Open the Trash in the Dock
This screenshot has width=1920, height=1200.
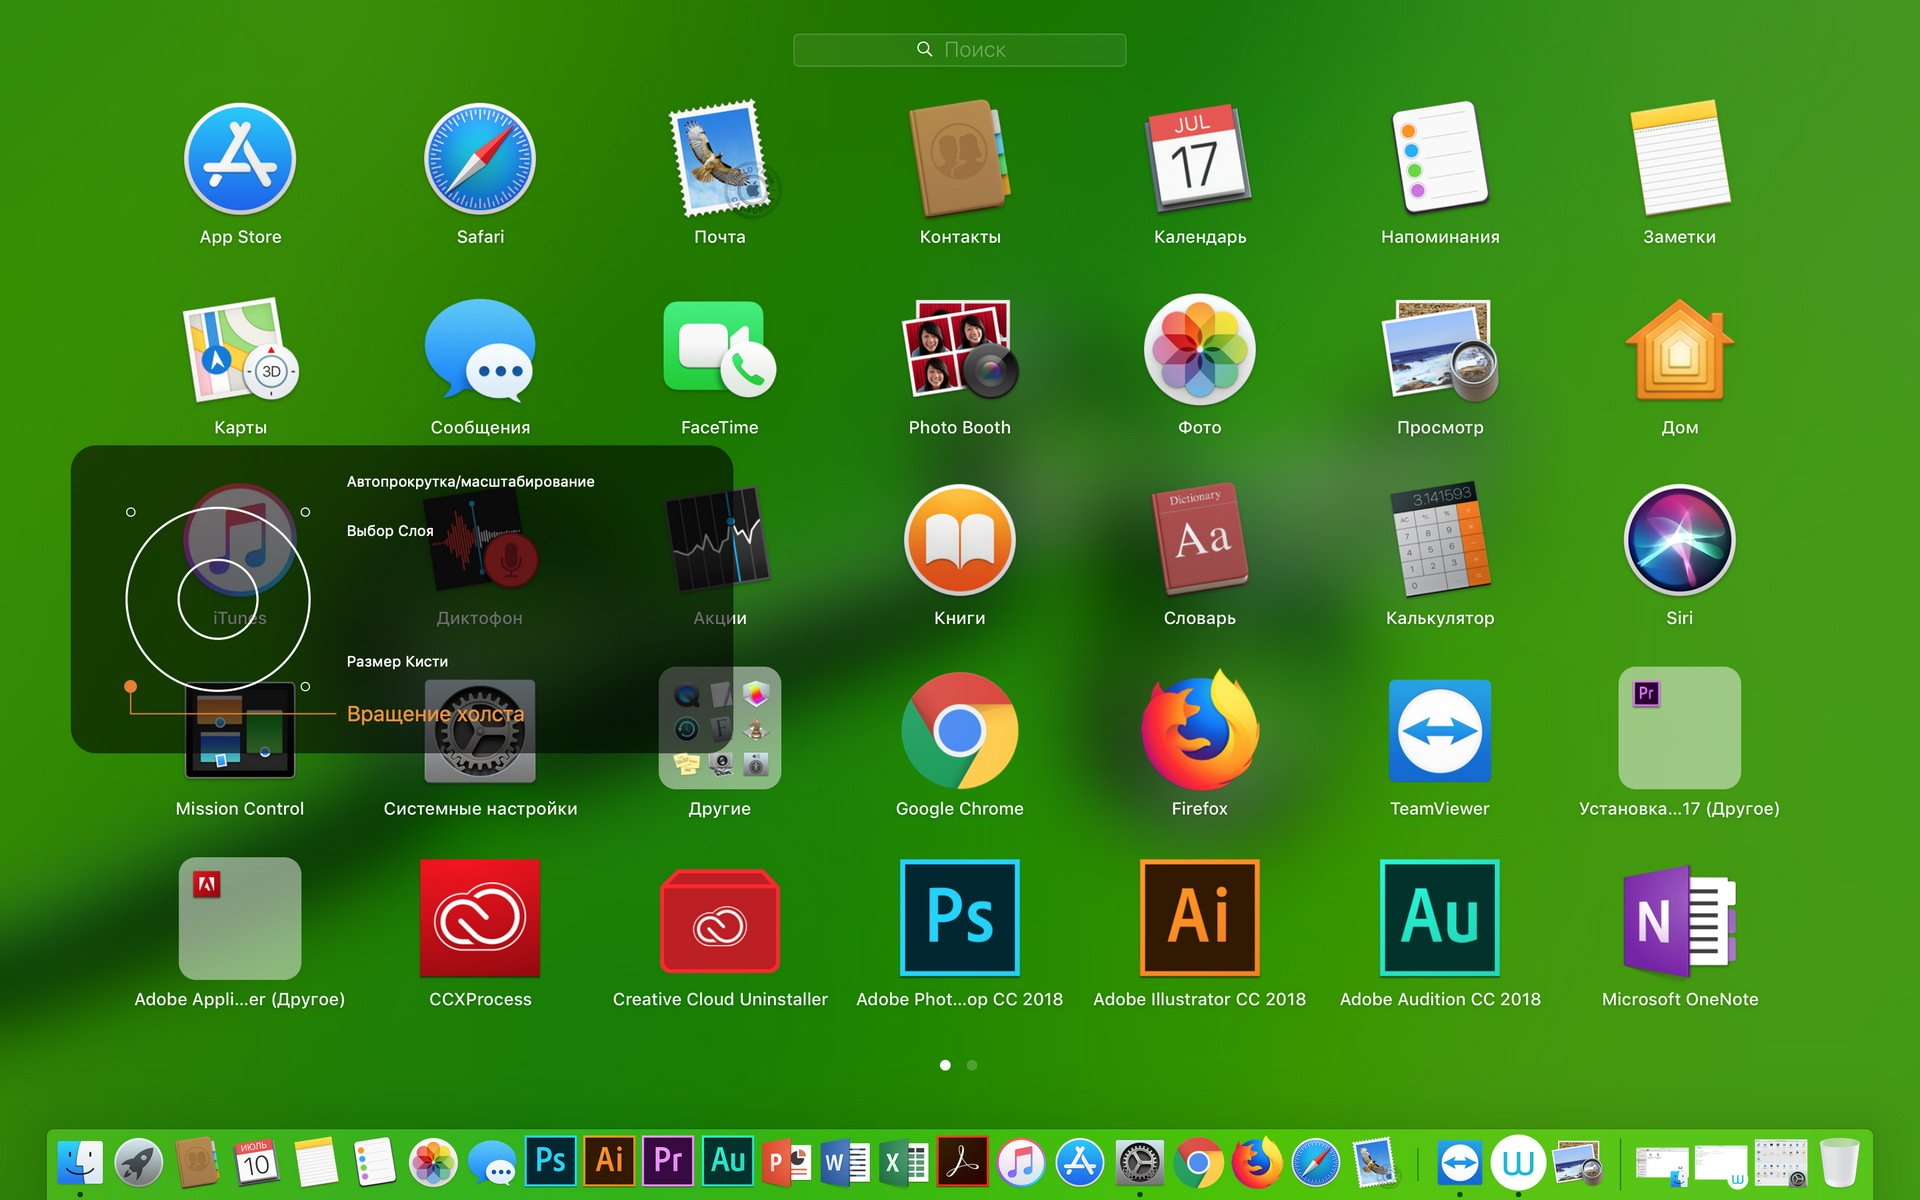pos(1840,1162)
